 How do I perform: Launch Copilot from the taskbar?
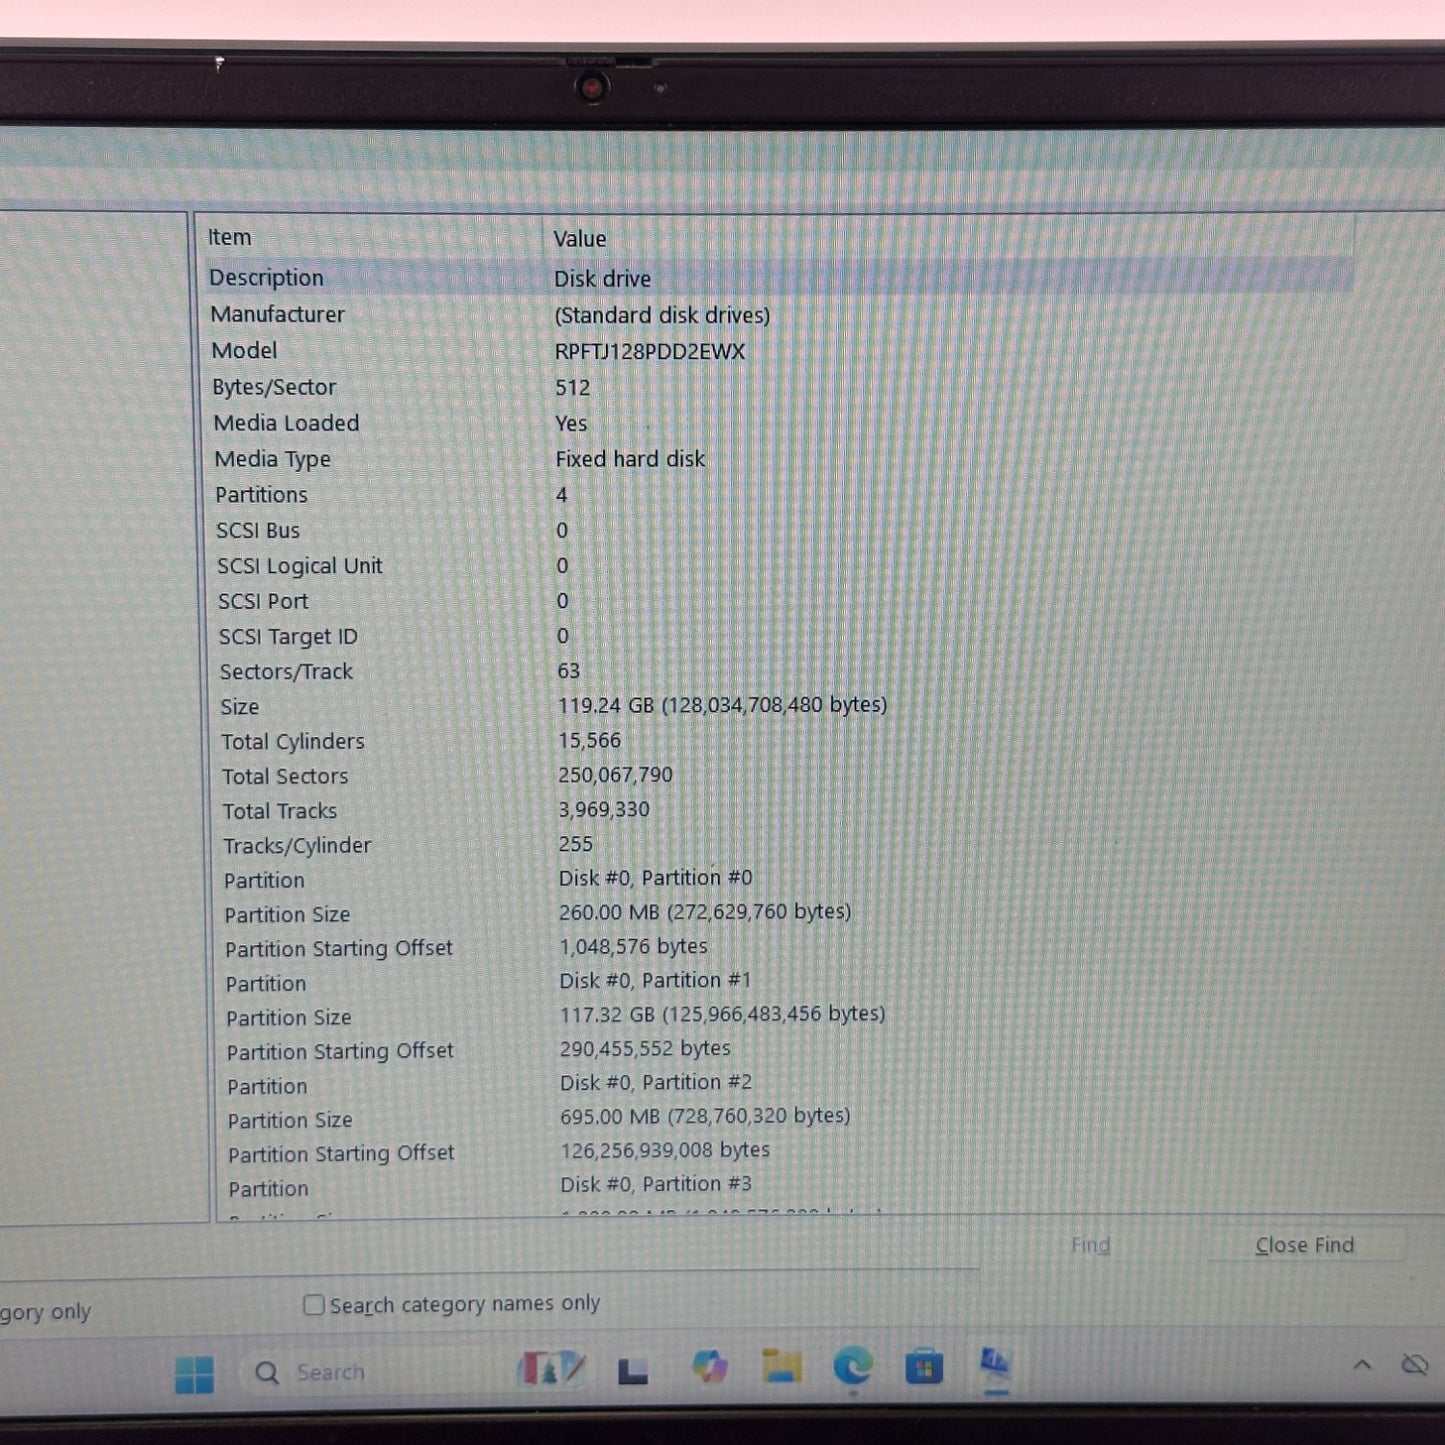click(709, 1367)
